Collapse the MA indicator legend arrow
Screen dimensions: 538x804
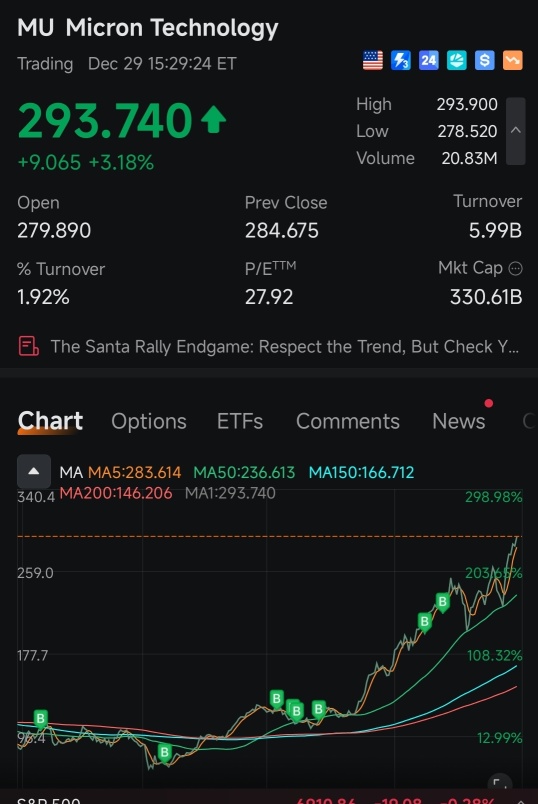point(34,471)
